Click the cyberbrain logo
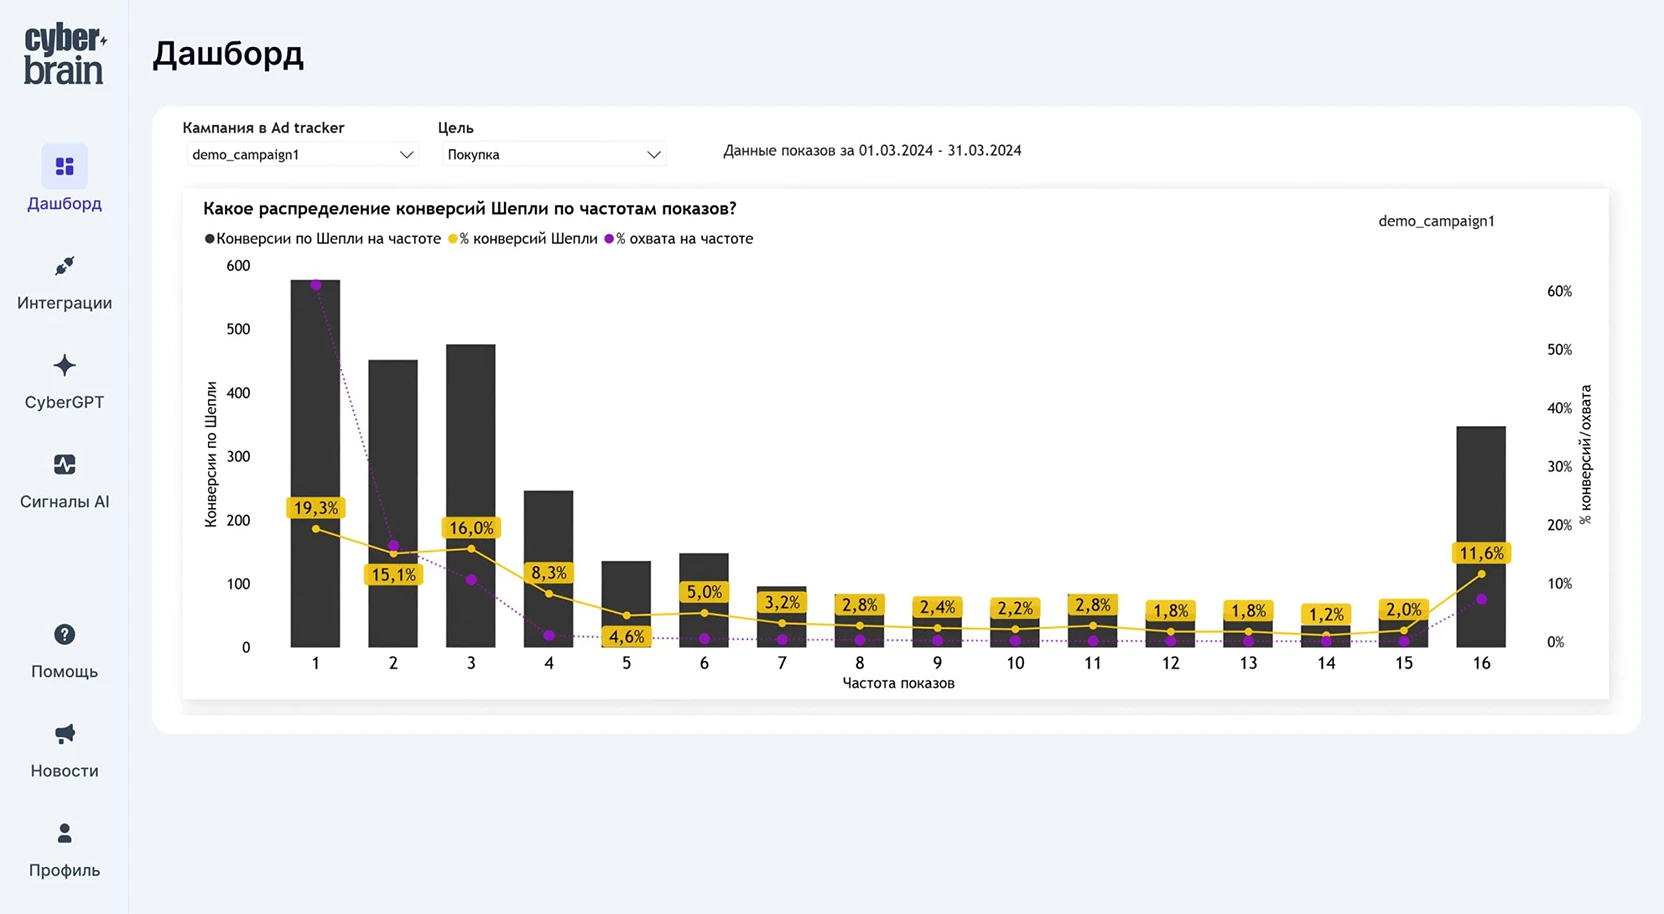The image size is (1664, 914). click(64, 55)
